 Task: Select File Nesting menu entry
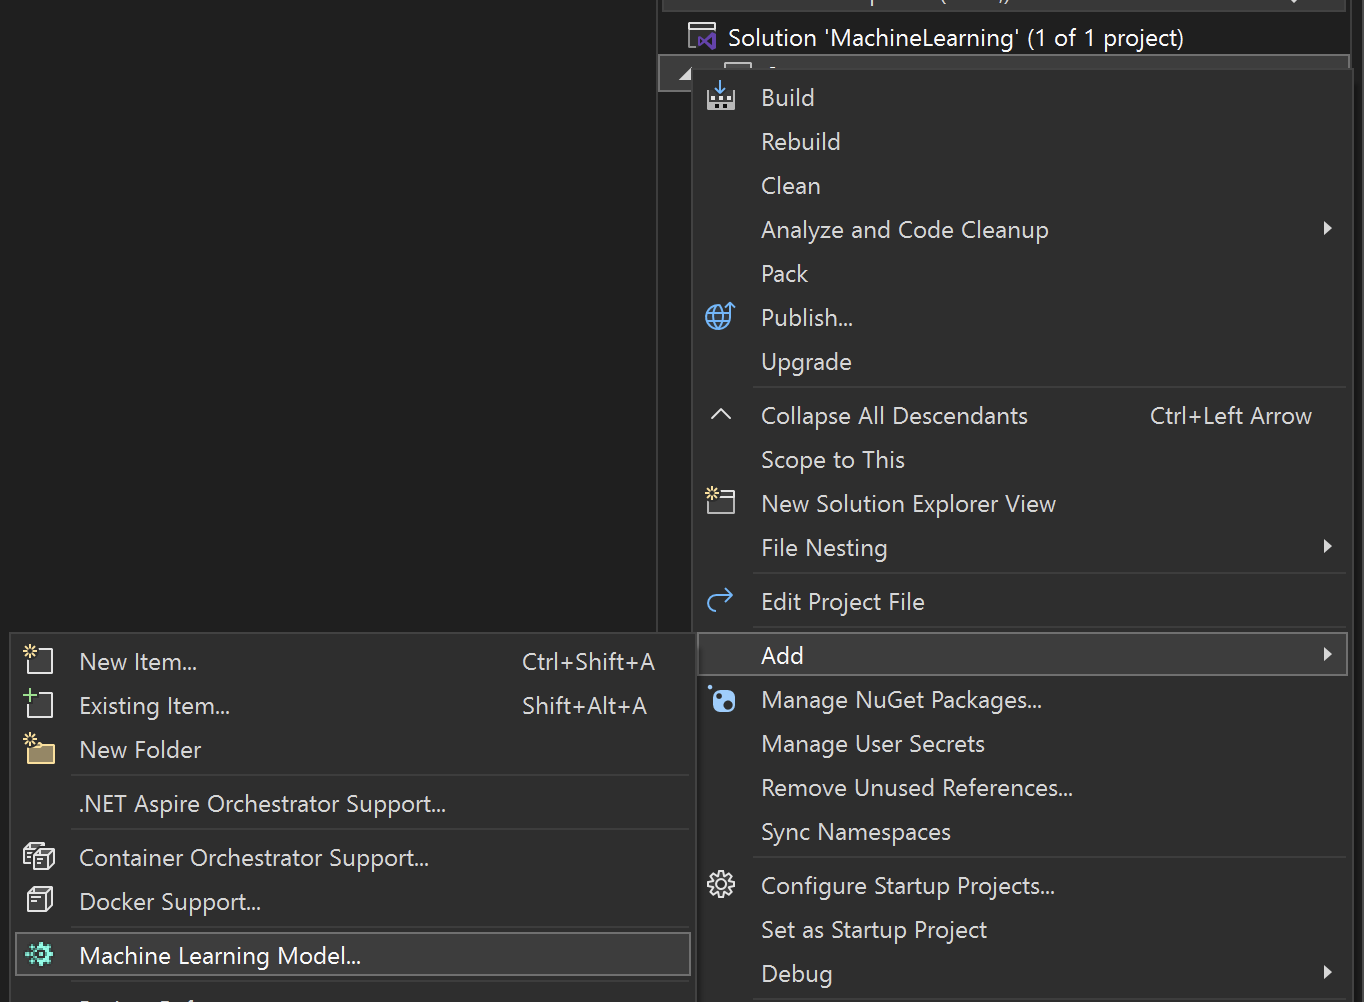coord(1022,548)
